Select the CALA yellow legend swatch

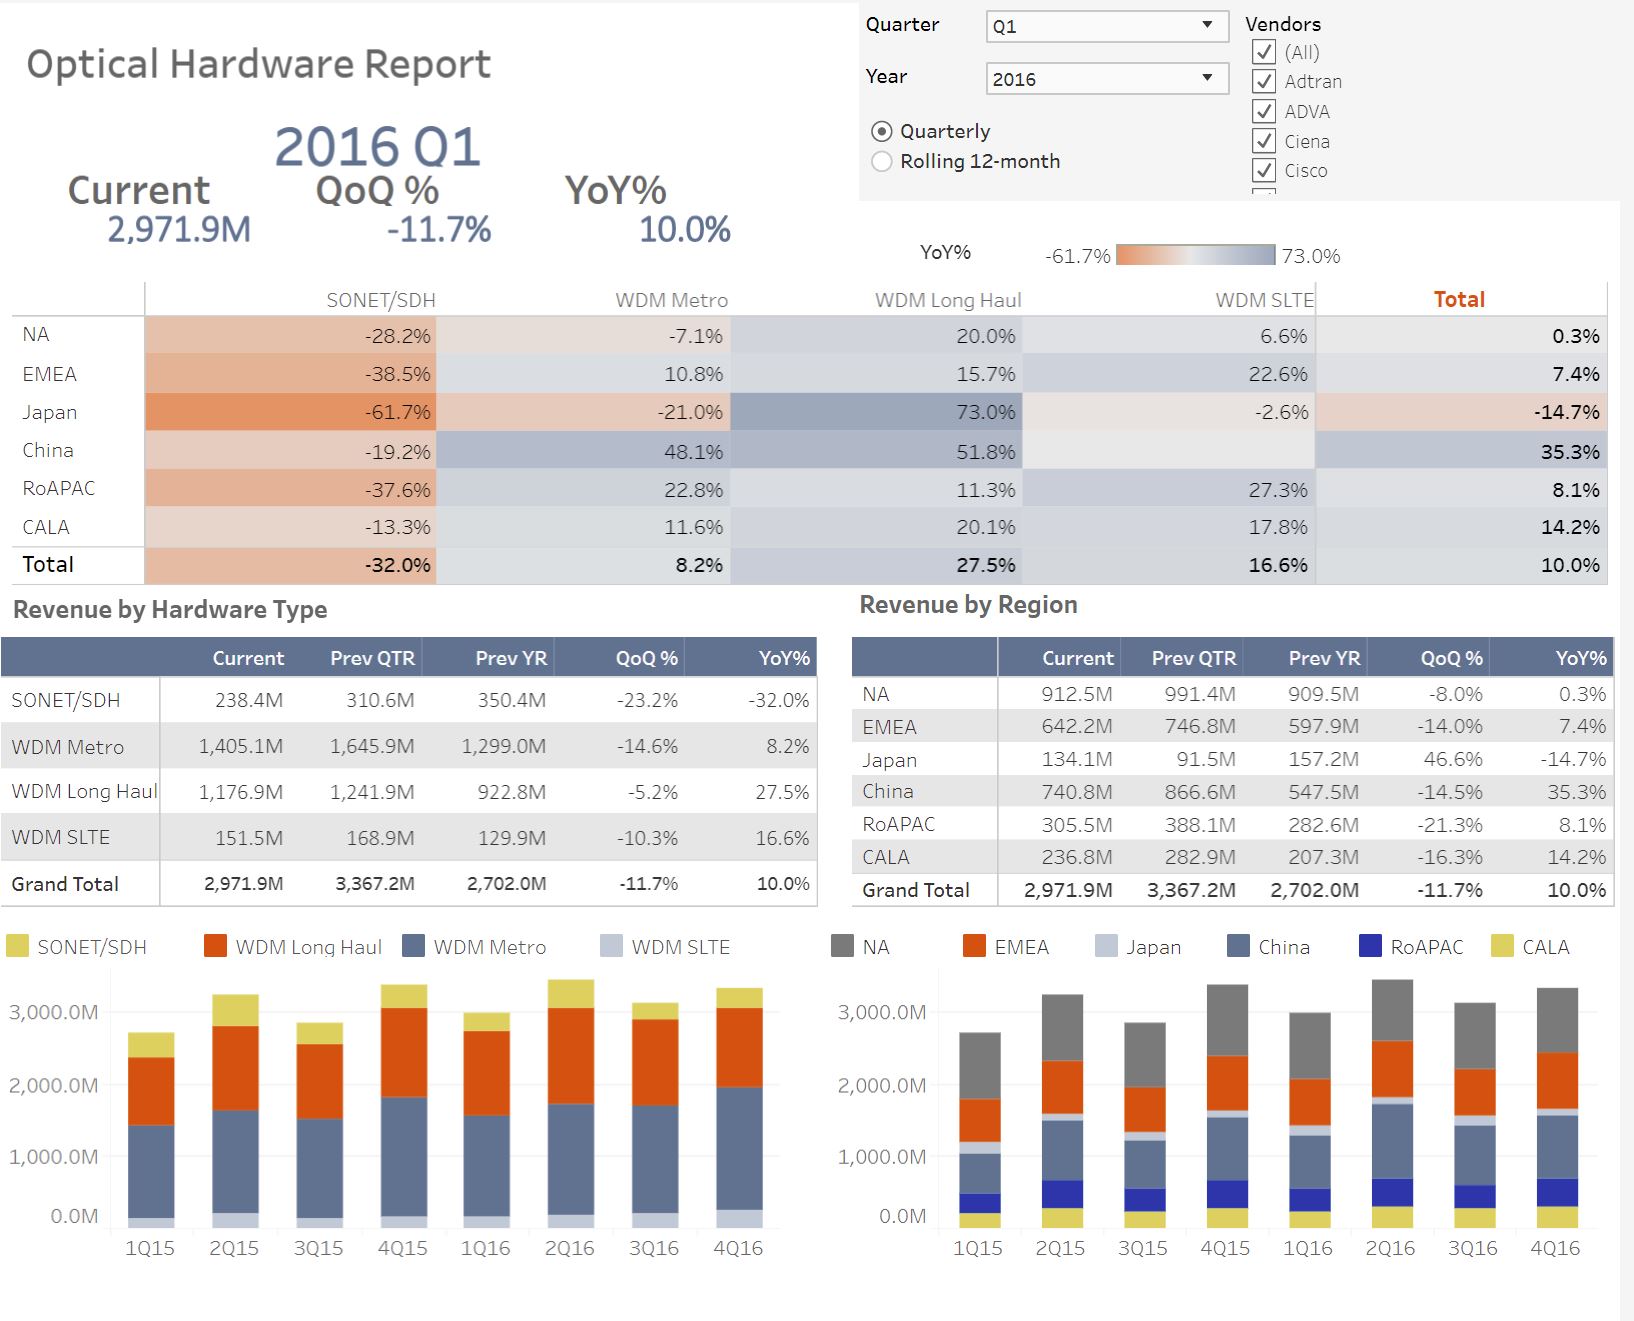(1502, 946)
